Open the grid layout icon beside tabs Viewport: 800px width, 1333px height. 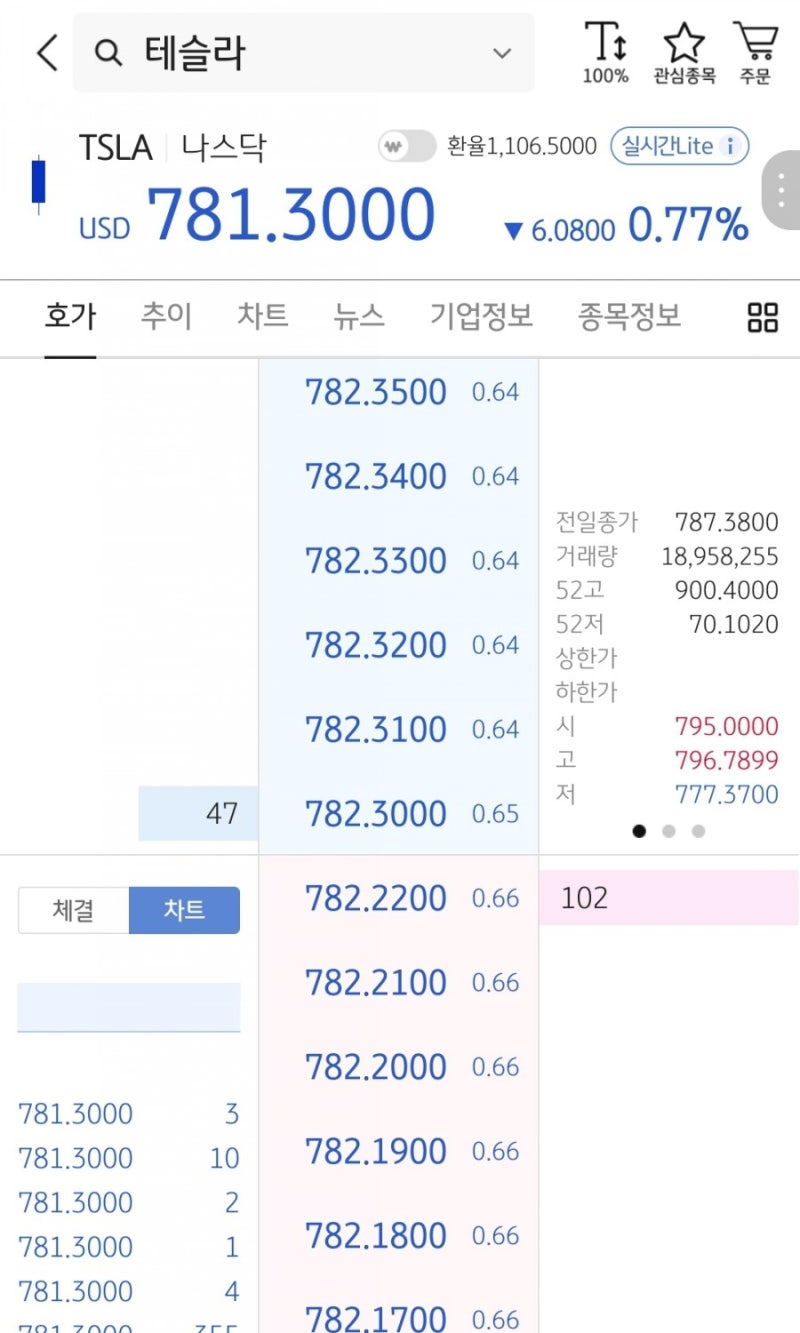(x=762, y=317)
